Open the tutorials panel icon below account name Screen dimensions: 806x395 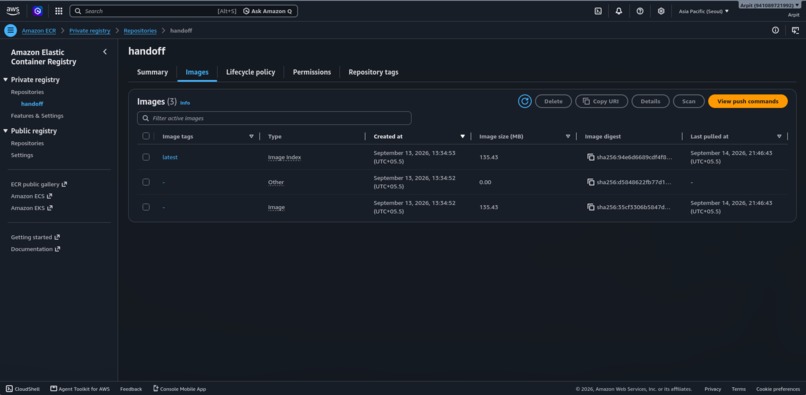(x=795, y=30)
